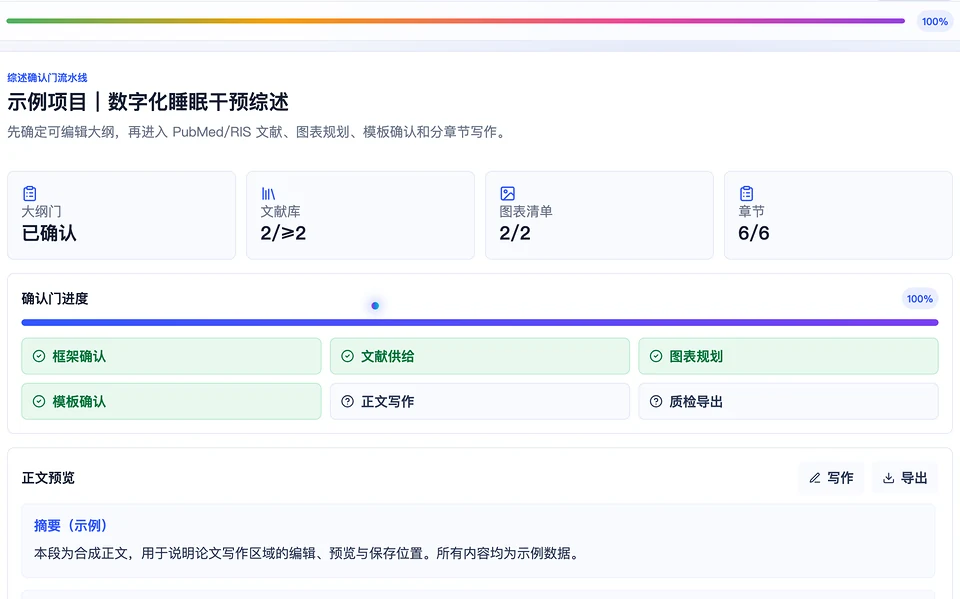960x599 pixels.
Task: Click the check icon beside 框架确认
Action: (x=39, y=356)
